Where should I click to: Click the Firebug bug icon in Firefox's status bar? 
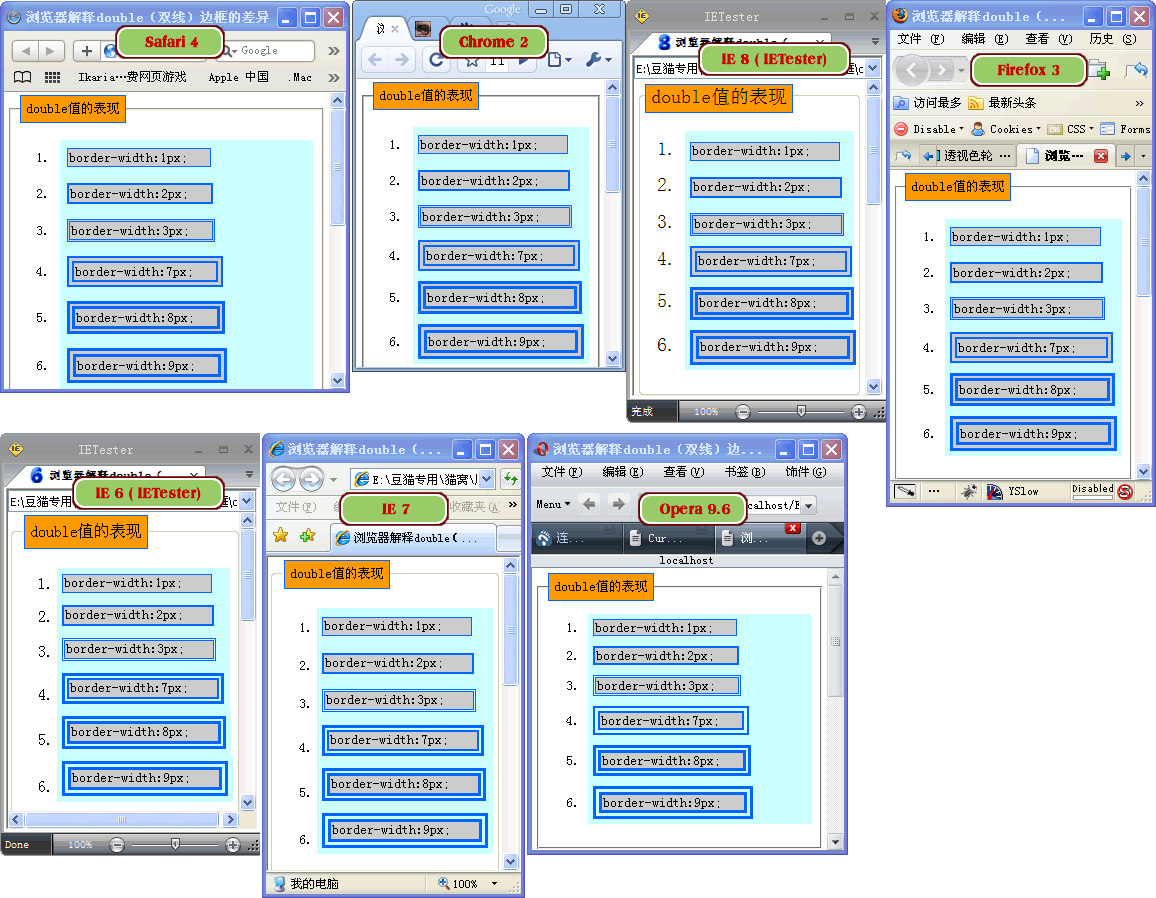click(969, 491)
